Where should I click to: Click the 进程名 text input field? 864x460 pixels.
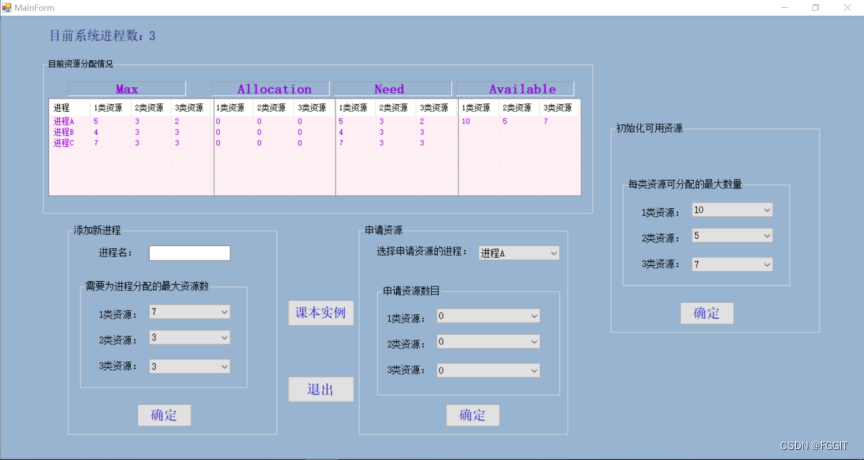[x=190, y=253]
